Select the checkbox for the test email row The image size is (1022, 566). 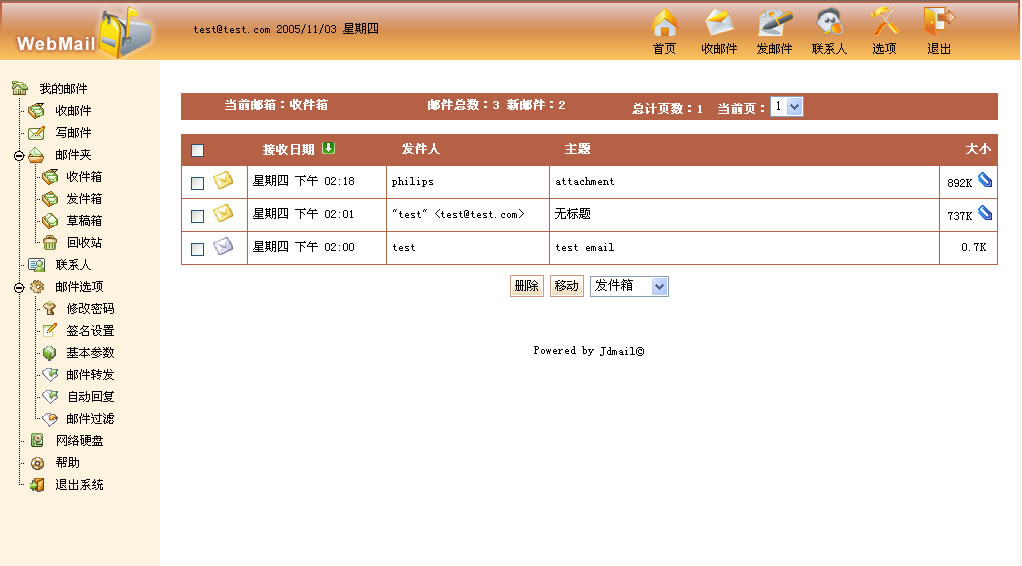pyautogui.click(x=197, y=248)
